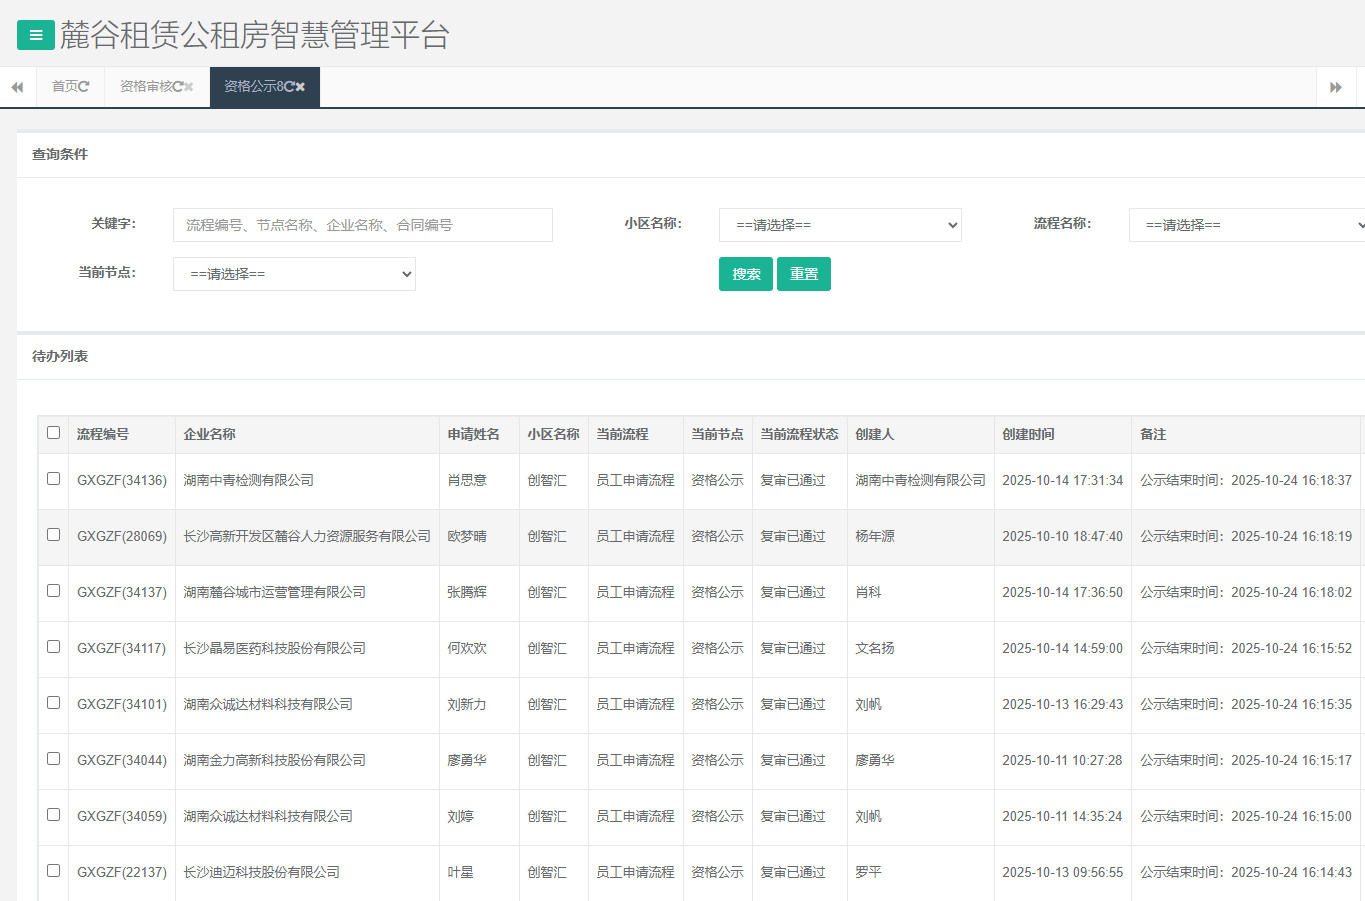Open the 小区名称 dropdown

tap(840, 225)
